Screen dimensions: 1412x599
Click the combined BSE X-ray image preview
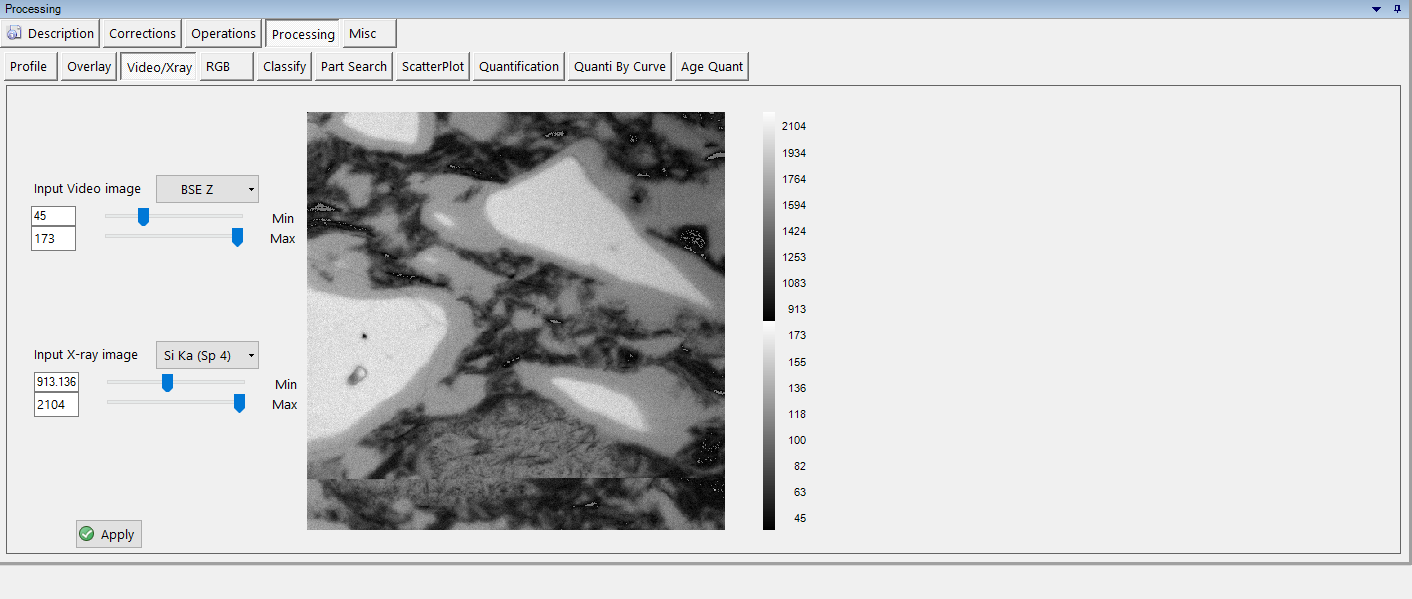[x=515, y=320]
